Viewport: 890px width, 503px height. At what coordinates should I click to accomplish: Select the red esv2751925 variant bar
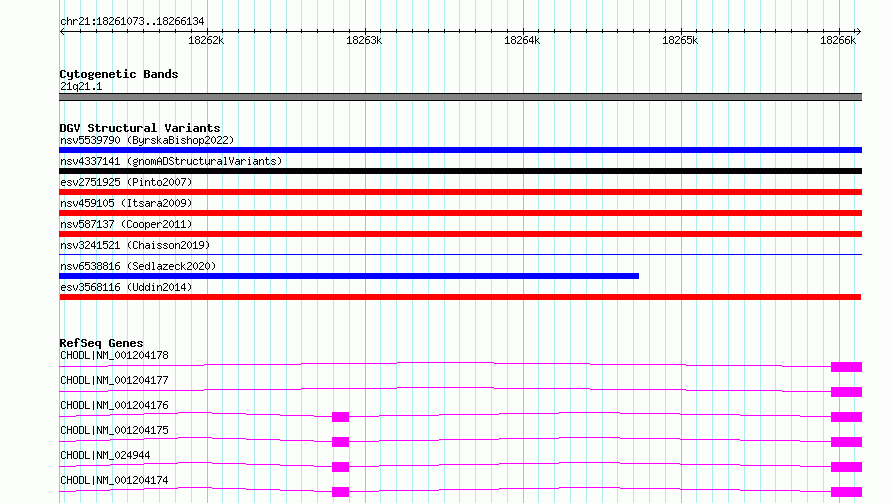pyautogui.click(x=460, y=192)
